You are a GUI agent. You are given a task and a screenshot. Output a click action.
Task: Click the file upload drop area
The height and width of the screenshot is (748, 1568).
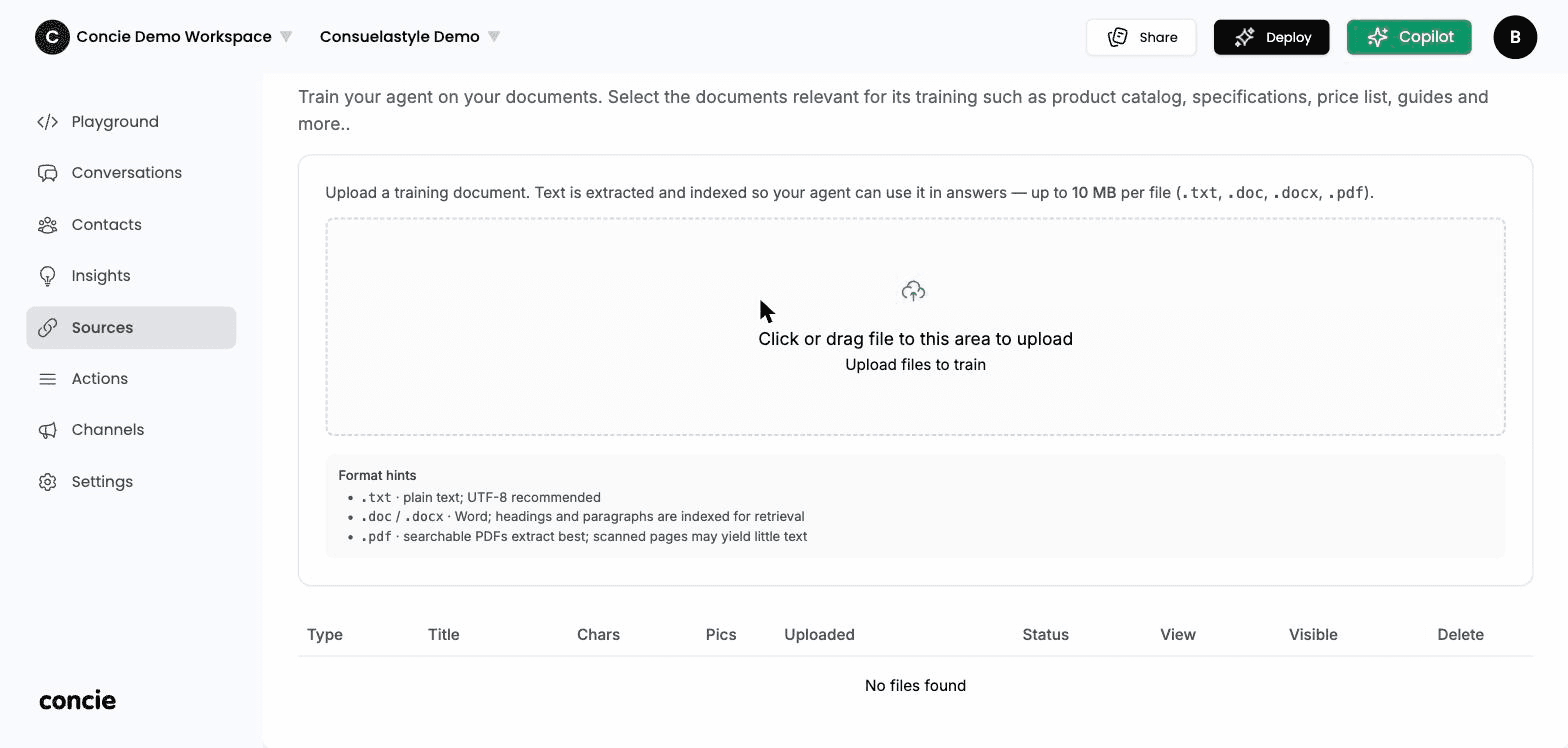915,327
